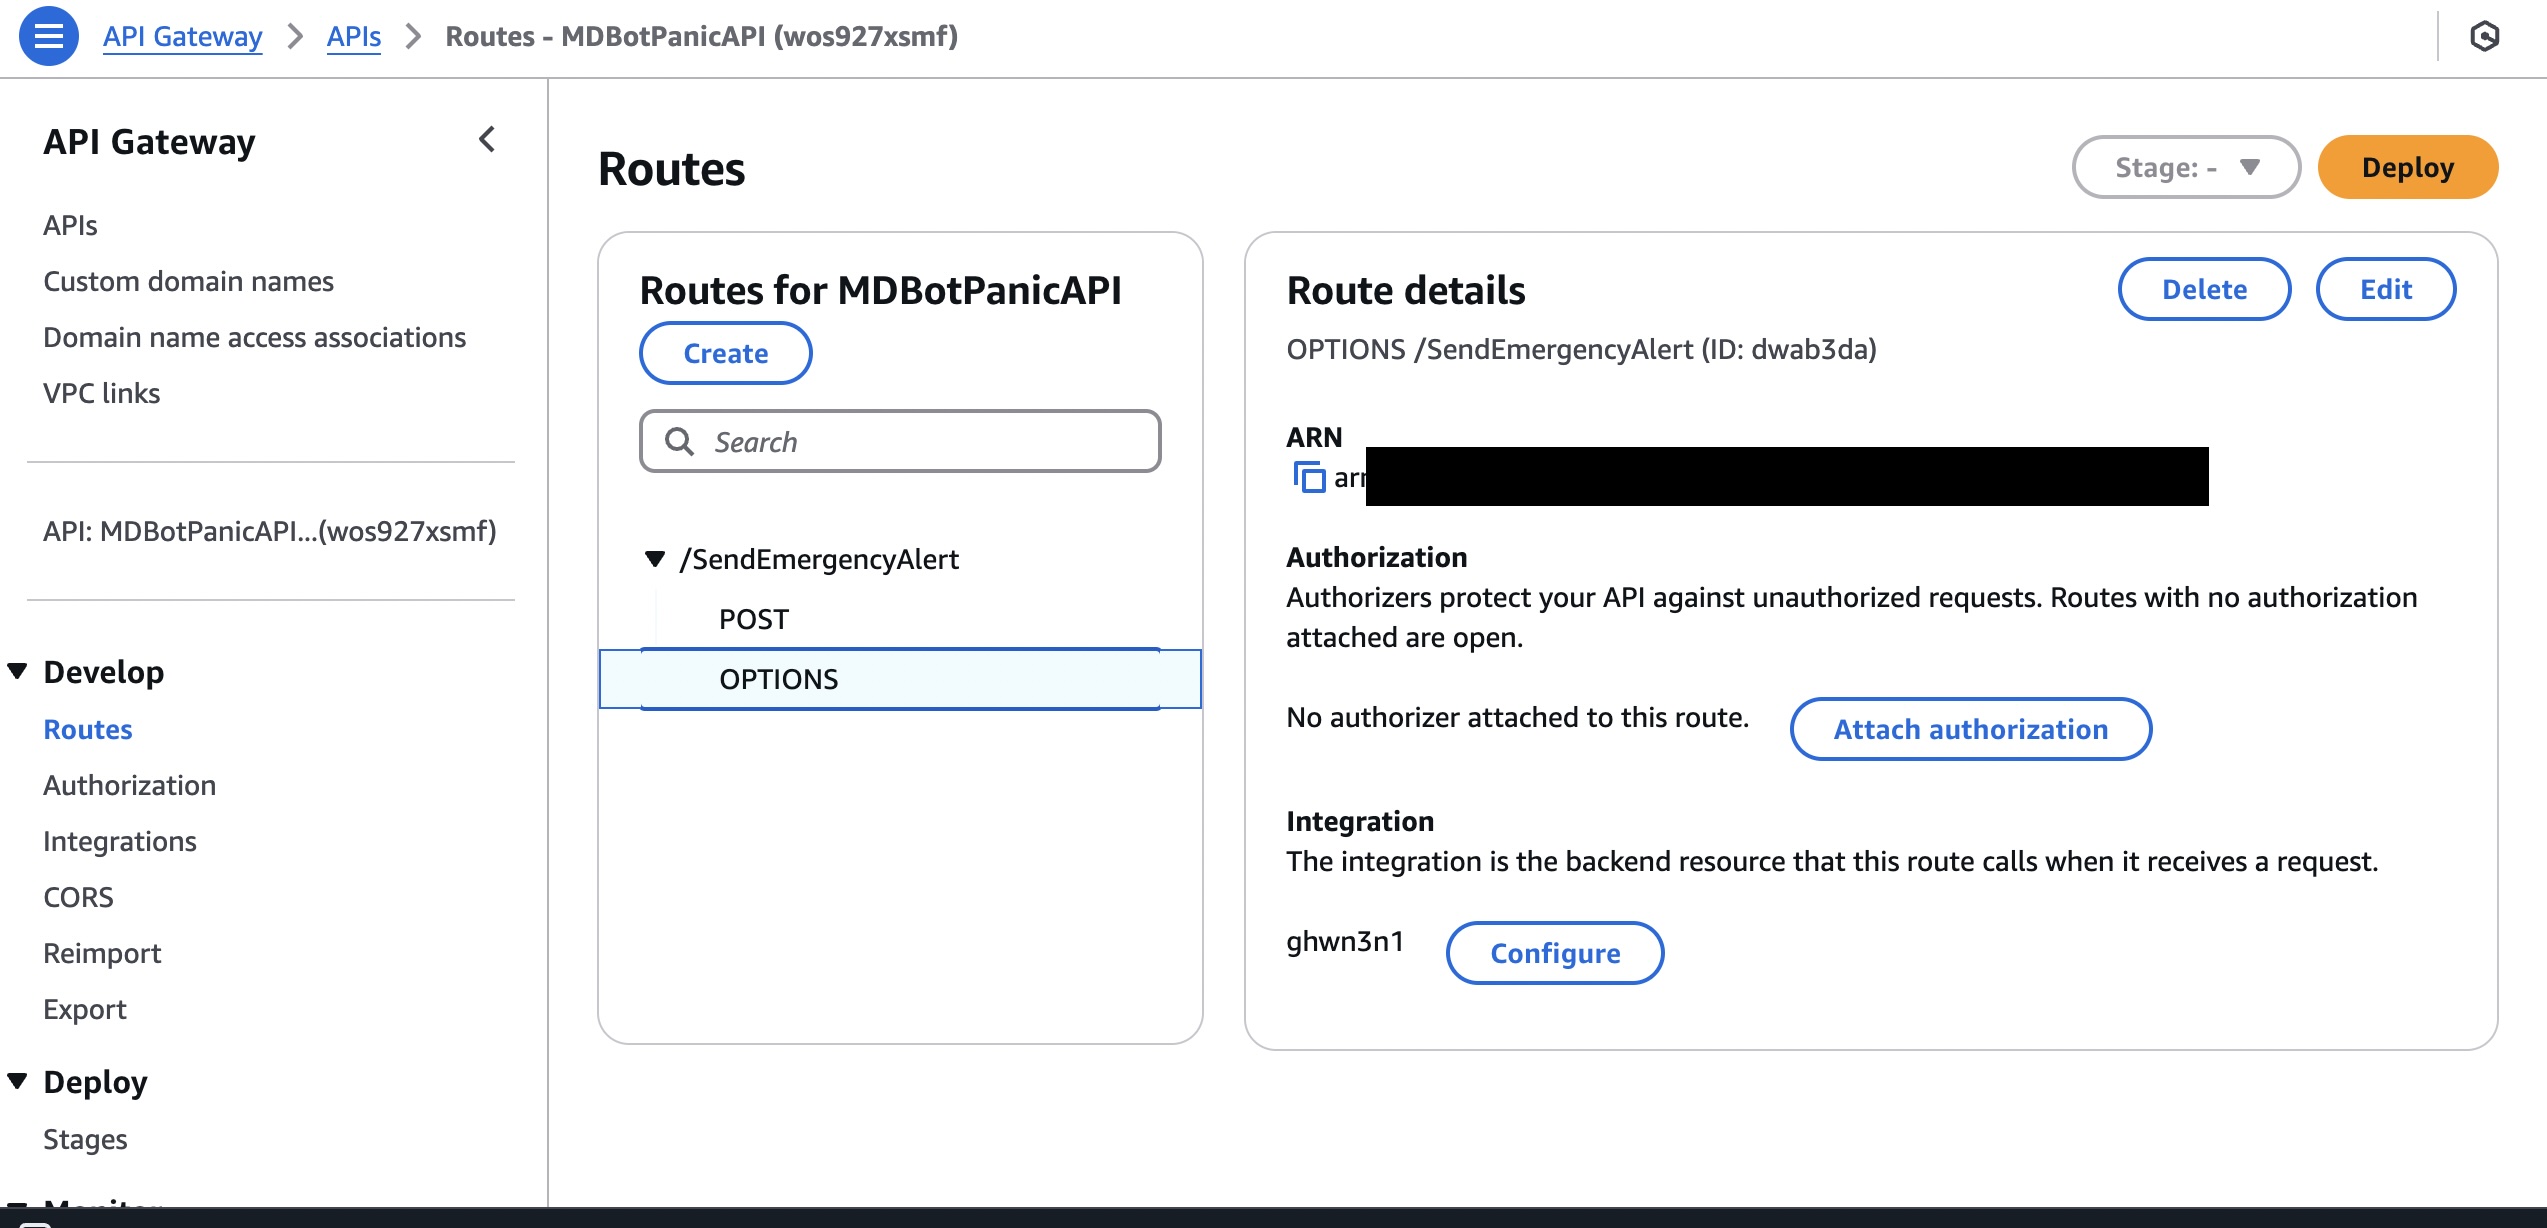Click Configure next to integration ghwn3n1

[1554, 953]
